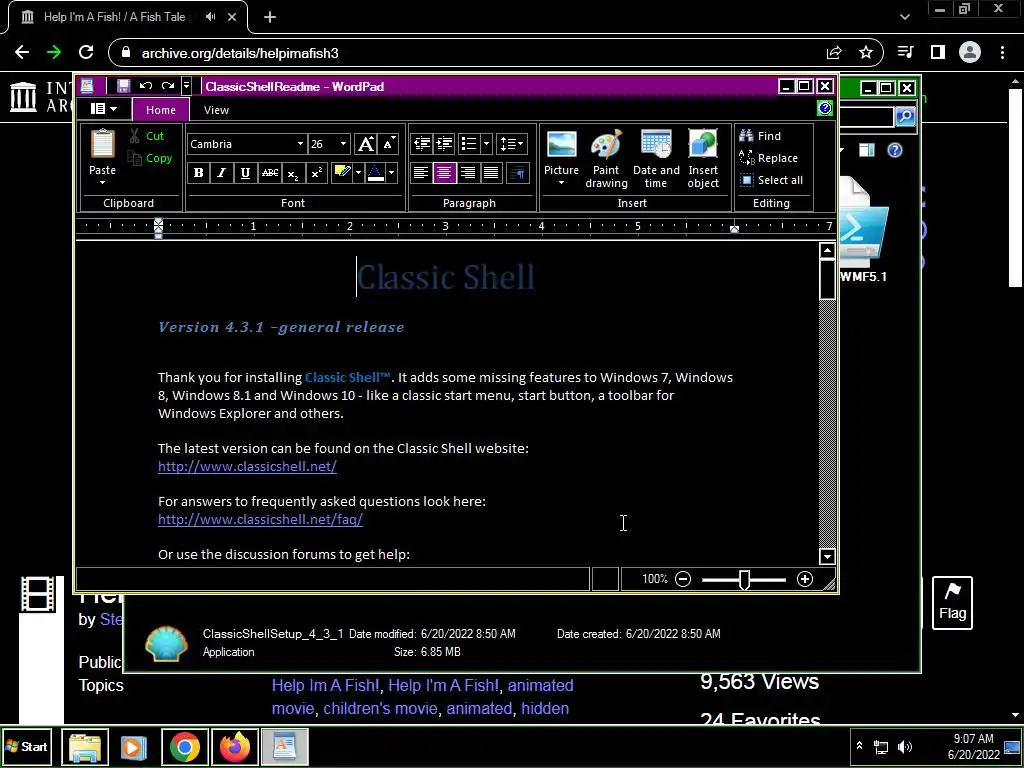1024x768 pixels.
Task: Open the list style dropdown arrow
Action: (x=487, y=144)
